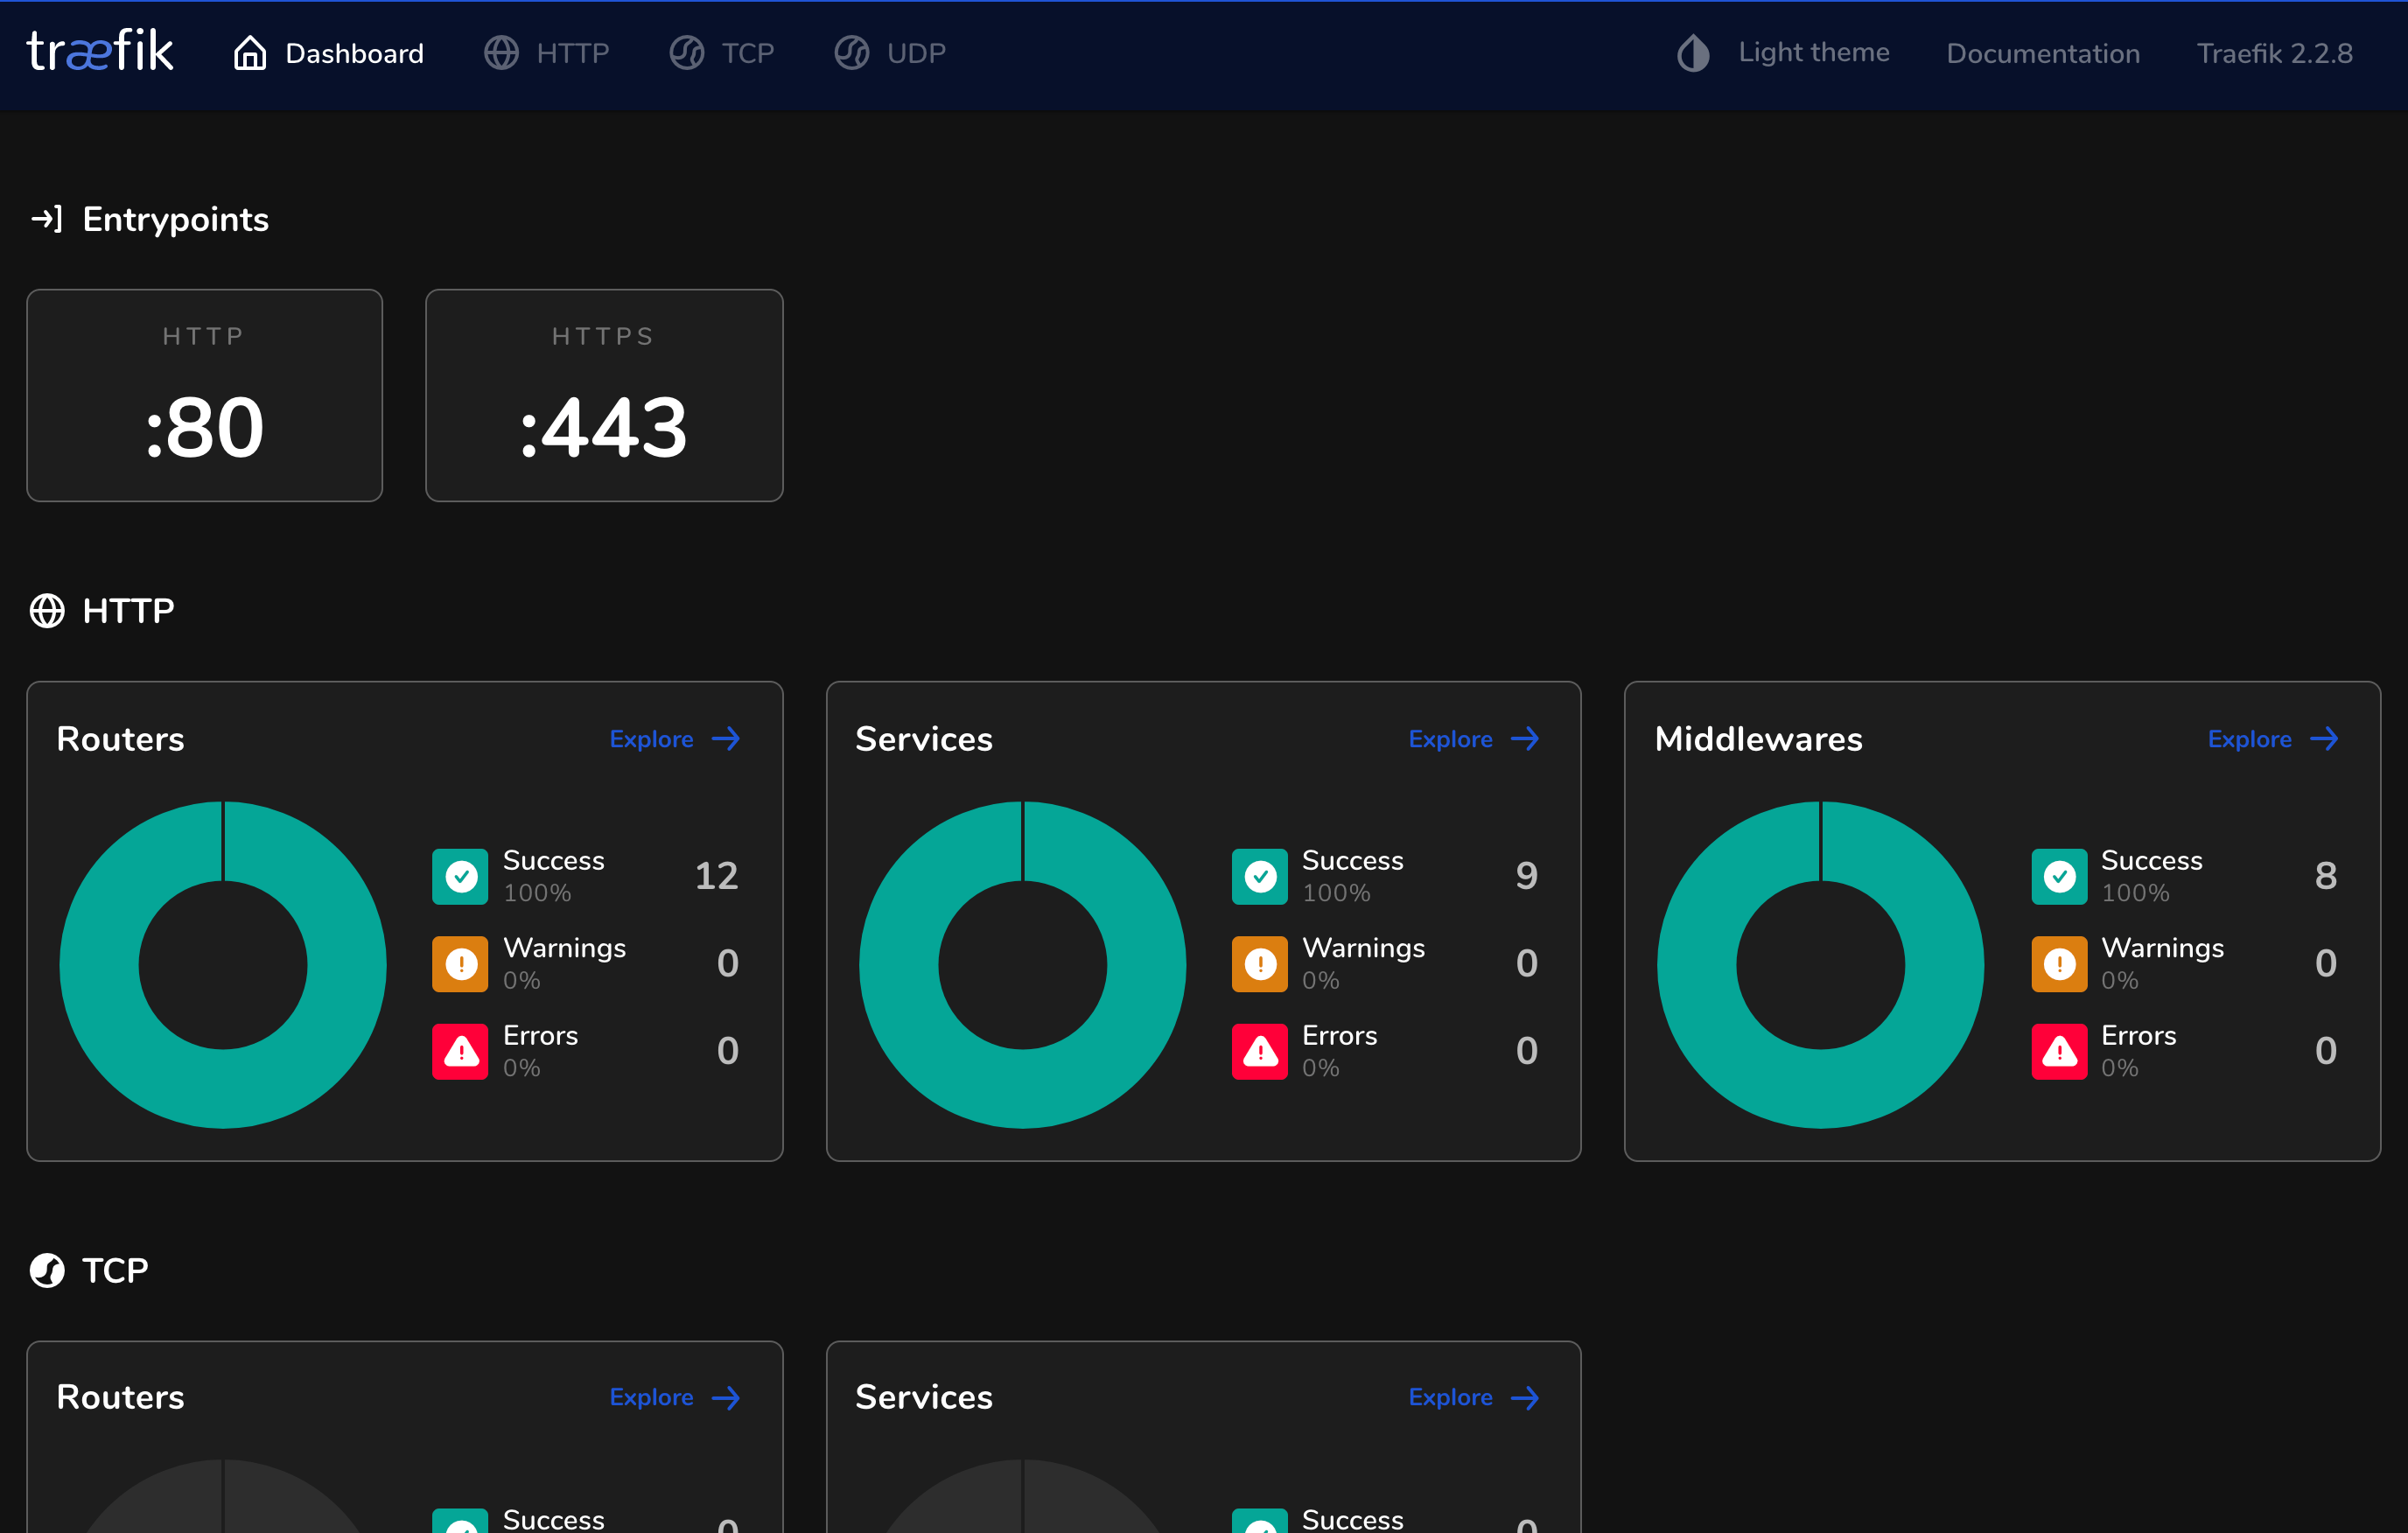Click HTTP Services Warnings icon

click(x=1260, y=964)
